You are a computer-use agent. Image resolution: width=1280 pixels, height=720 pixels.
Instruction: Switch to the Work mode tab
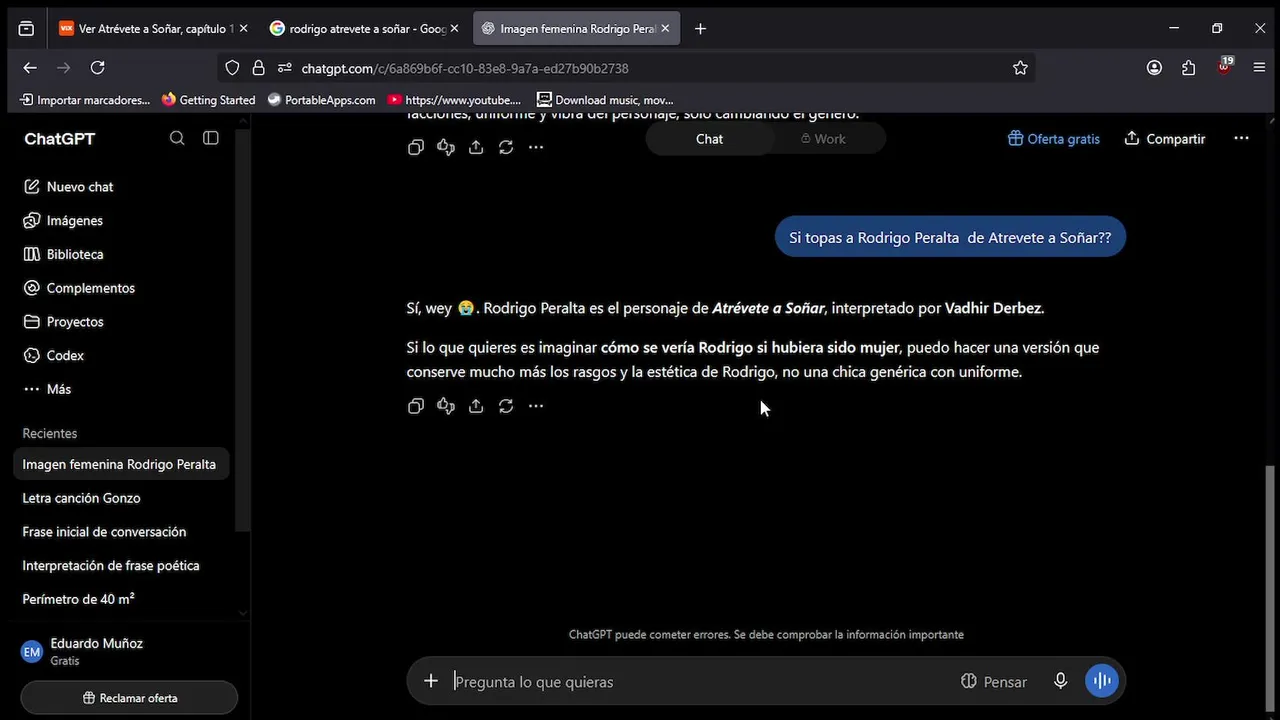coord(823,139)
